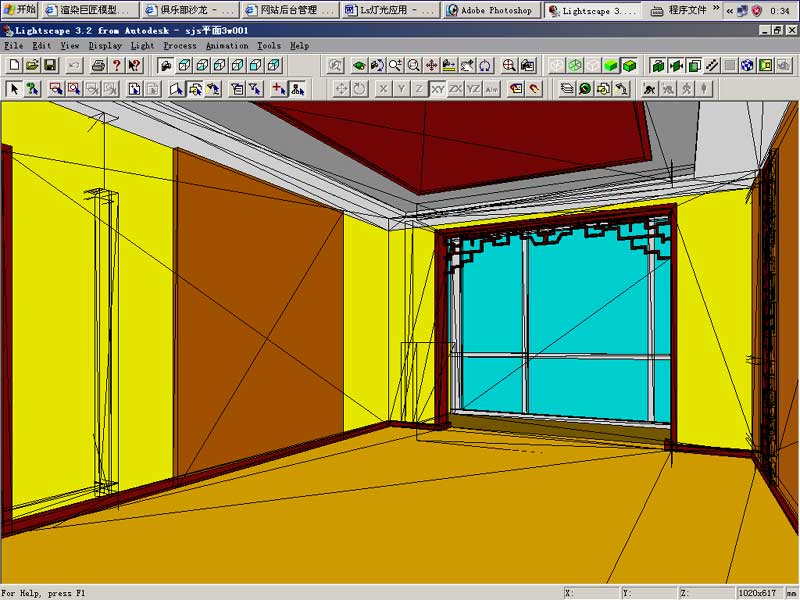Click the Print icon in the toolbar
The width and height of the screenshot is (800, 600).
pos(98,65)
